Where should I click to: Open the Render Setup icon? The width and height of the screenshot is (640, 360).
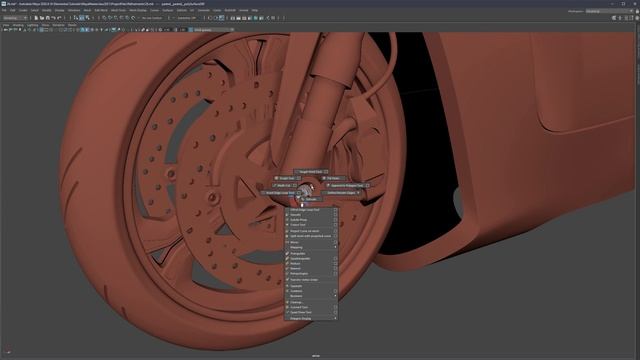tap(261, 18)
